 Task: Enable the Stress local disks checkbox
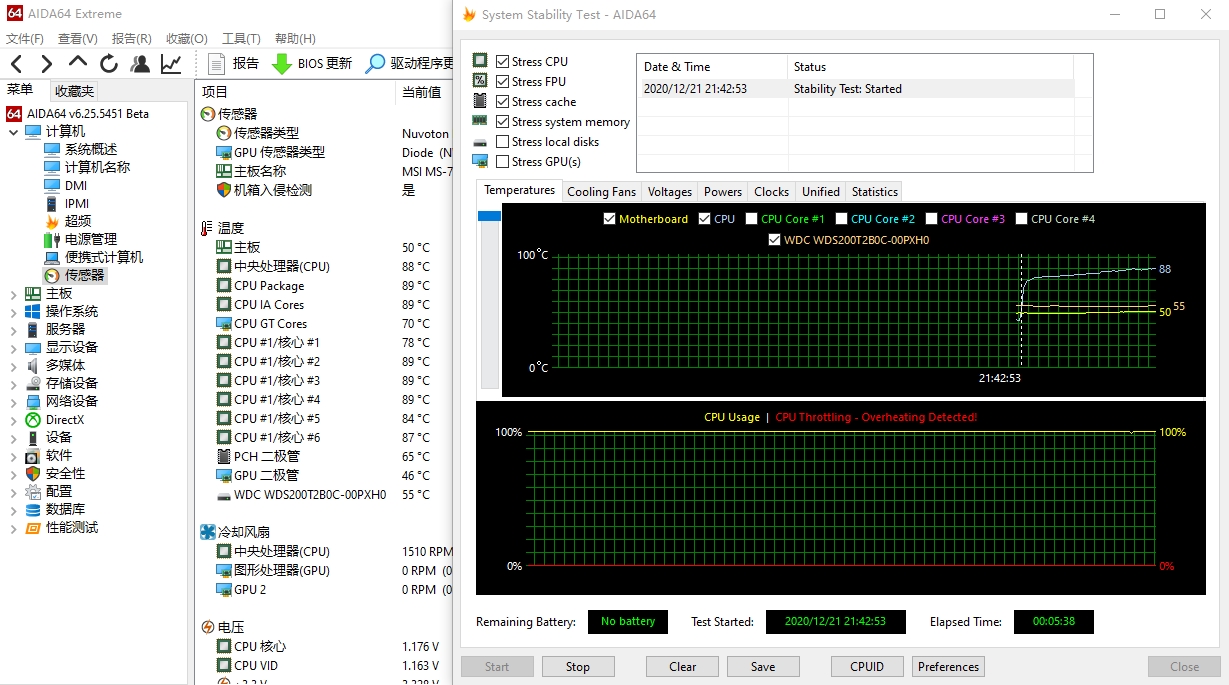click(x=502, y=141)
